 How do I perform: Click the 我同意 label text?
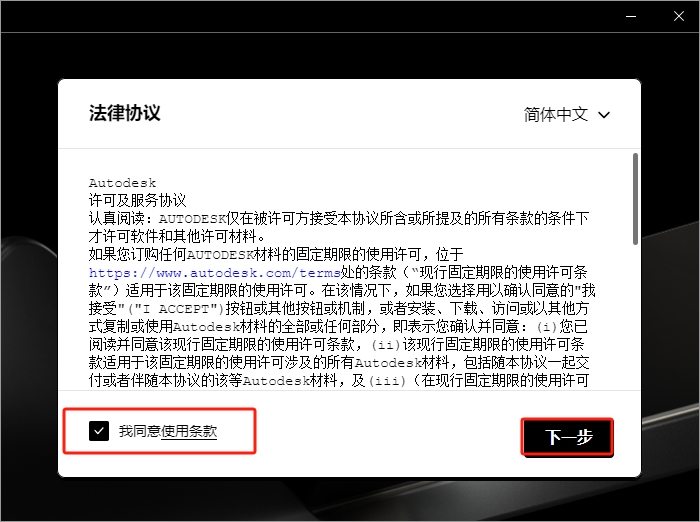[x=139, y=431]
